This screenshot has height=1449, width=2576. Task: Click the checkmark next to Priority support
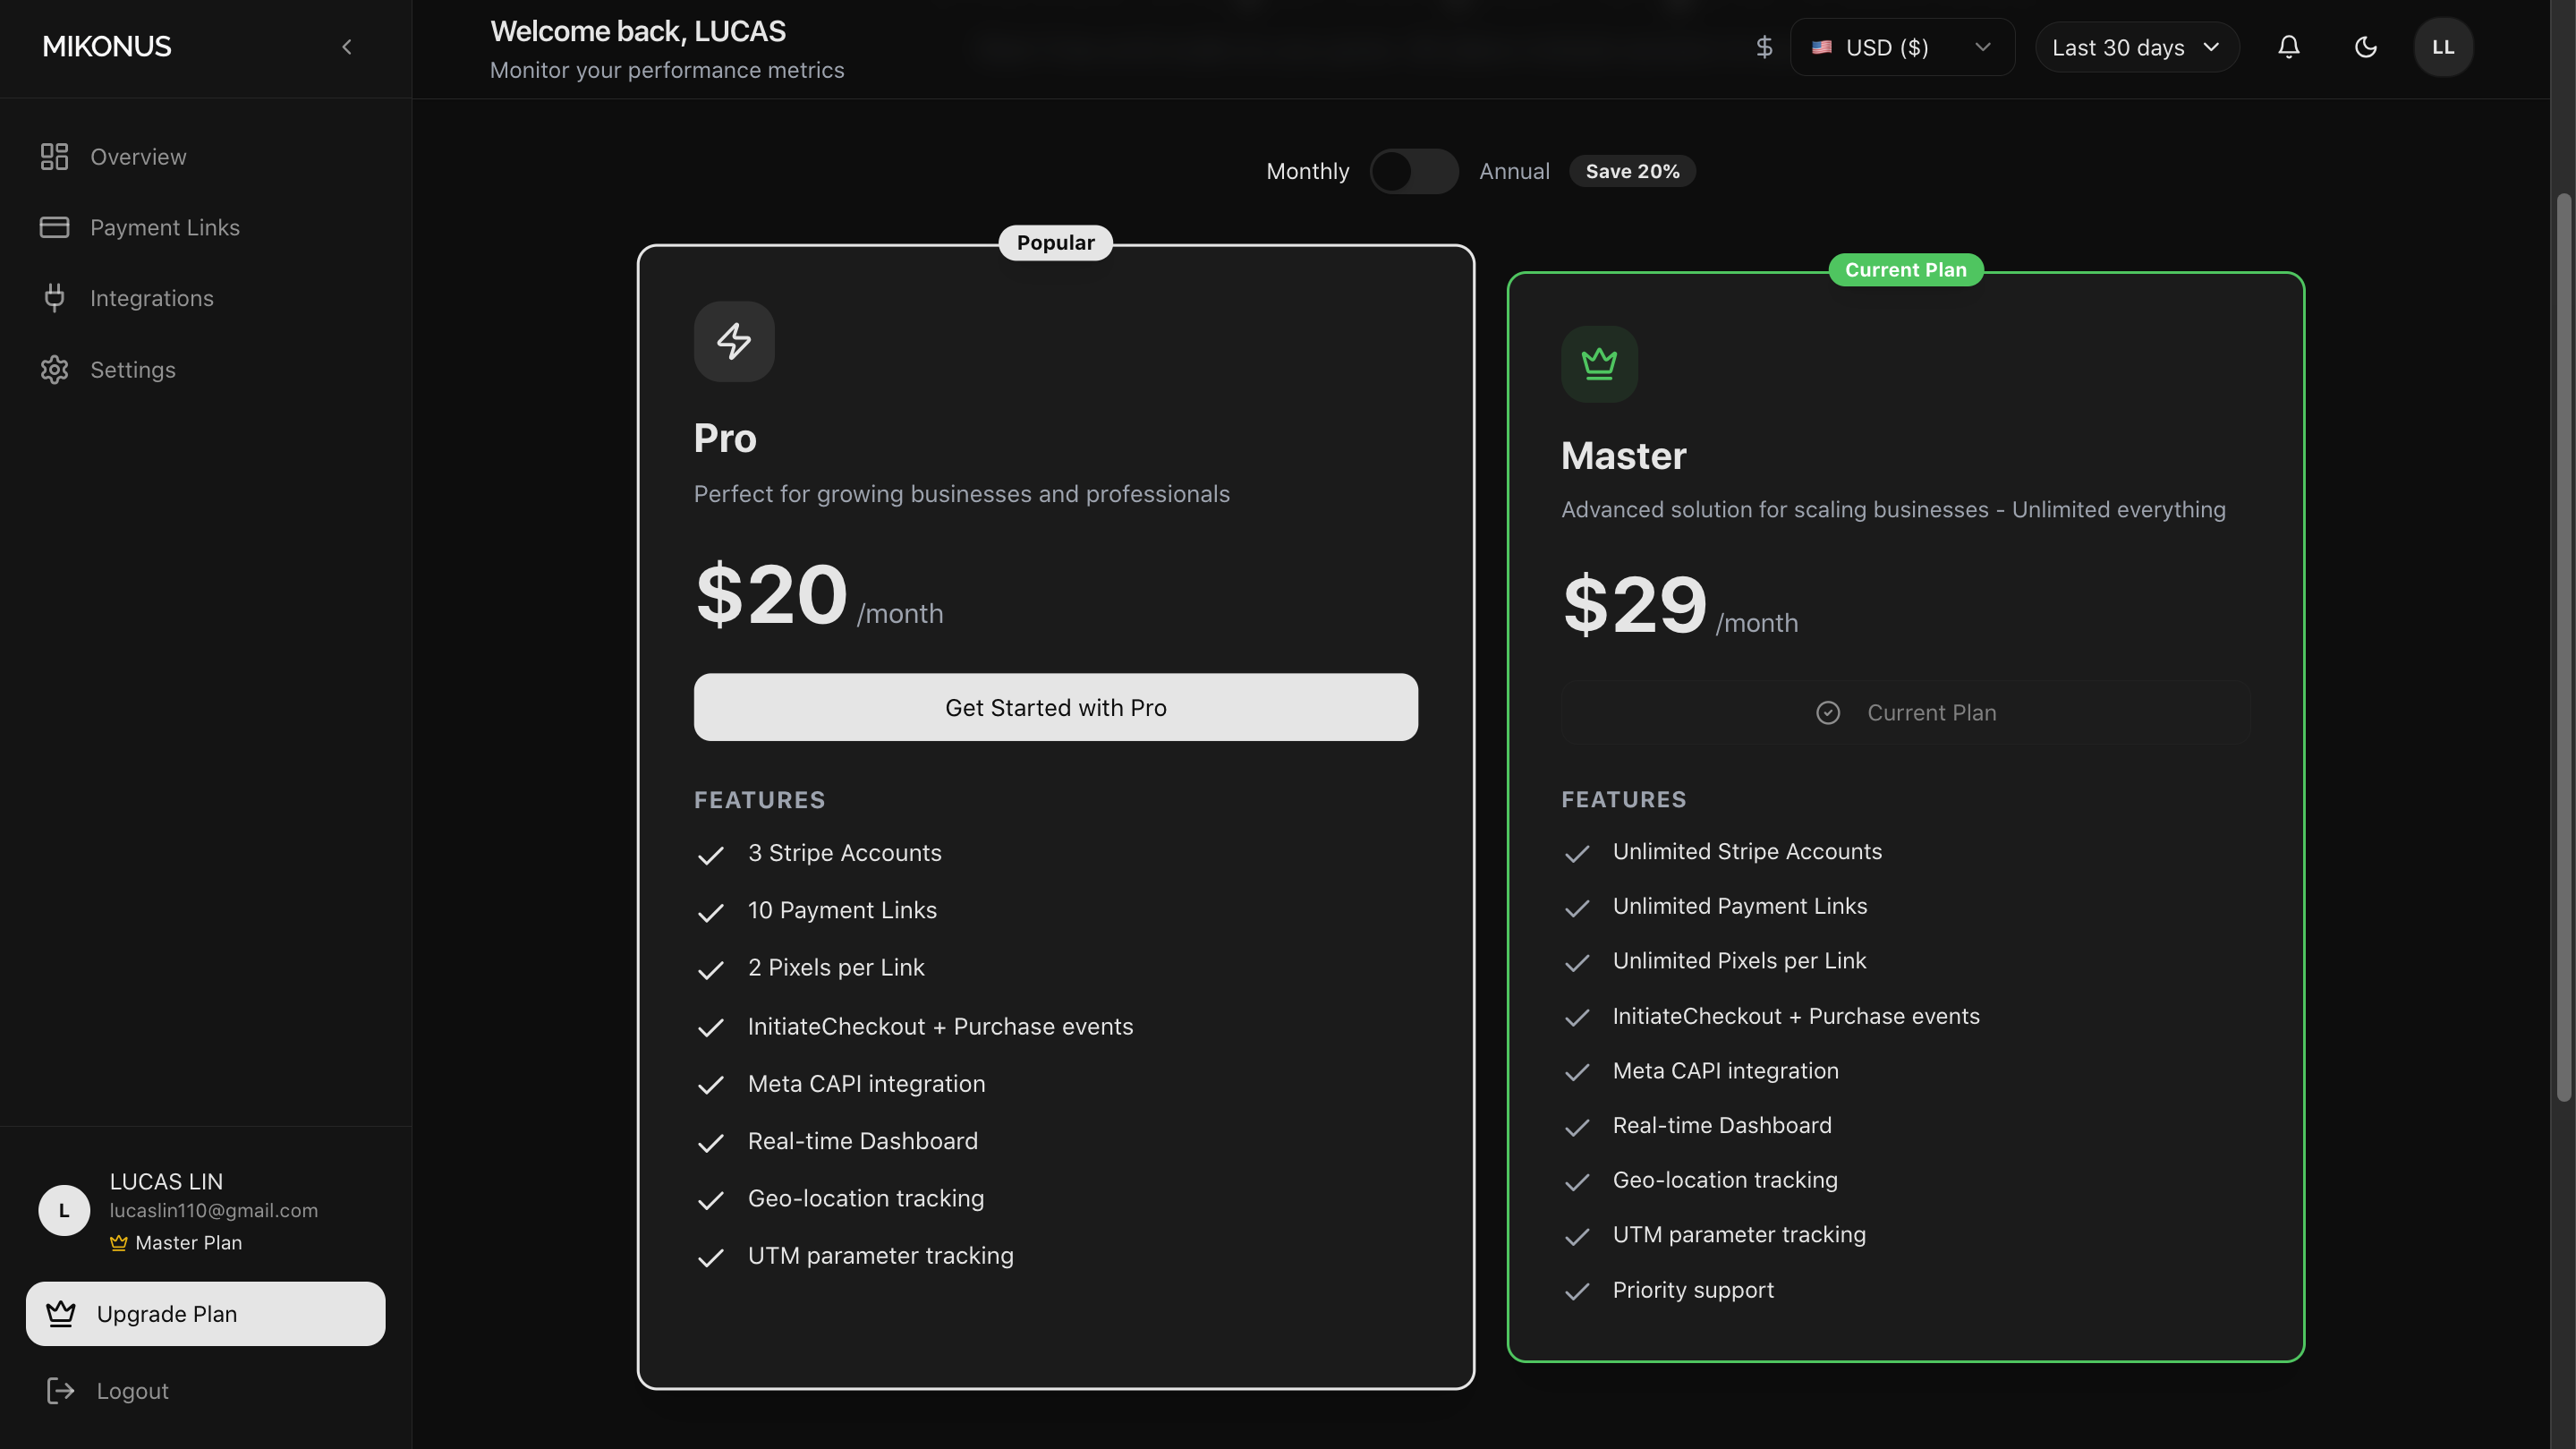coord(1577,1291)
